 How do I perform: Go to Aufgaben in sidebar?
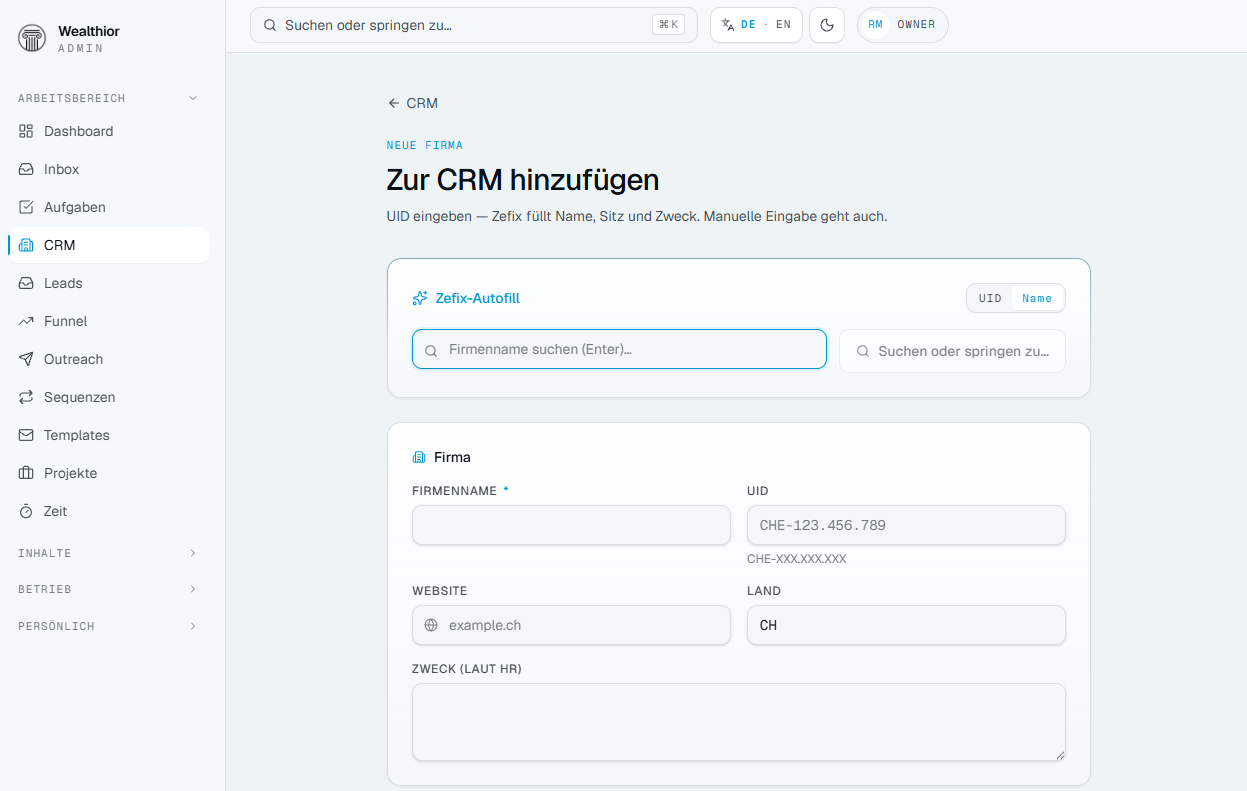tap(108, 207)
